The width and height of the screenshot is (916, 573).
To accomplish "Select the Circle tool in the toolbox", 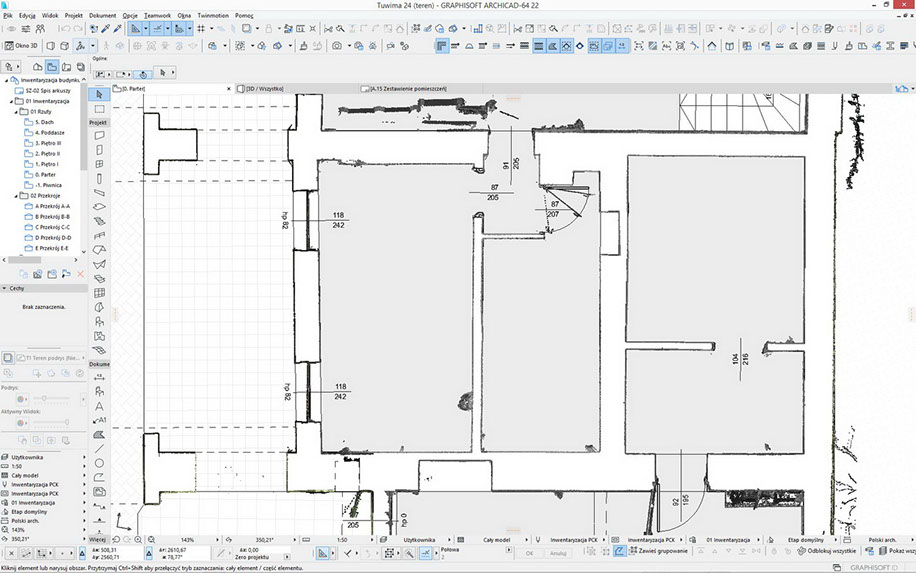I will (x=99, y=463).
